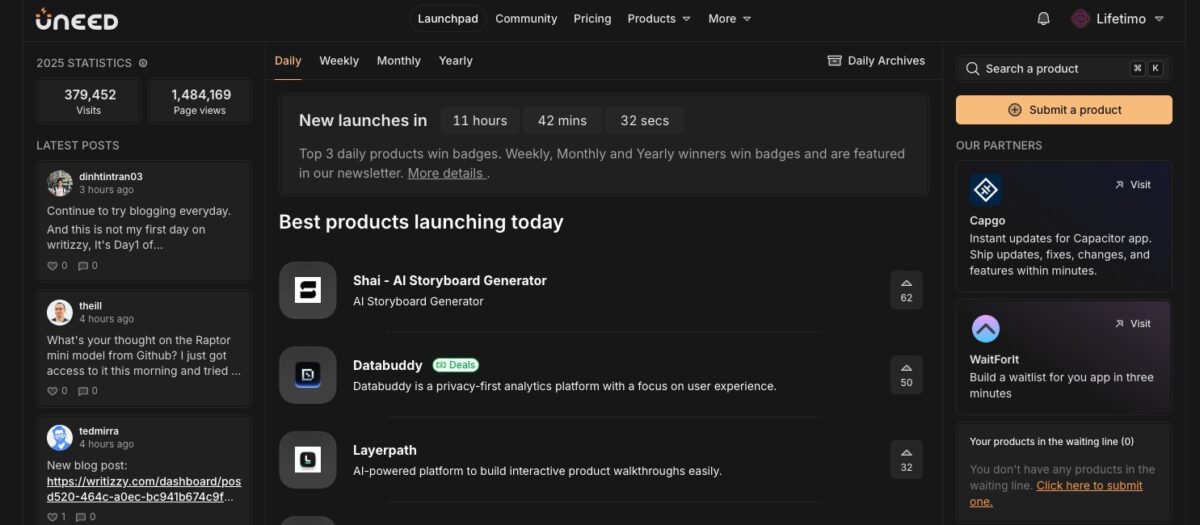Open the Shai AI Storyboard Generator icon
This screenshot has height=525, width=1200.
(x=307, y=290)
